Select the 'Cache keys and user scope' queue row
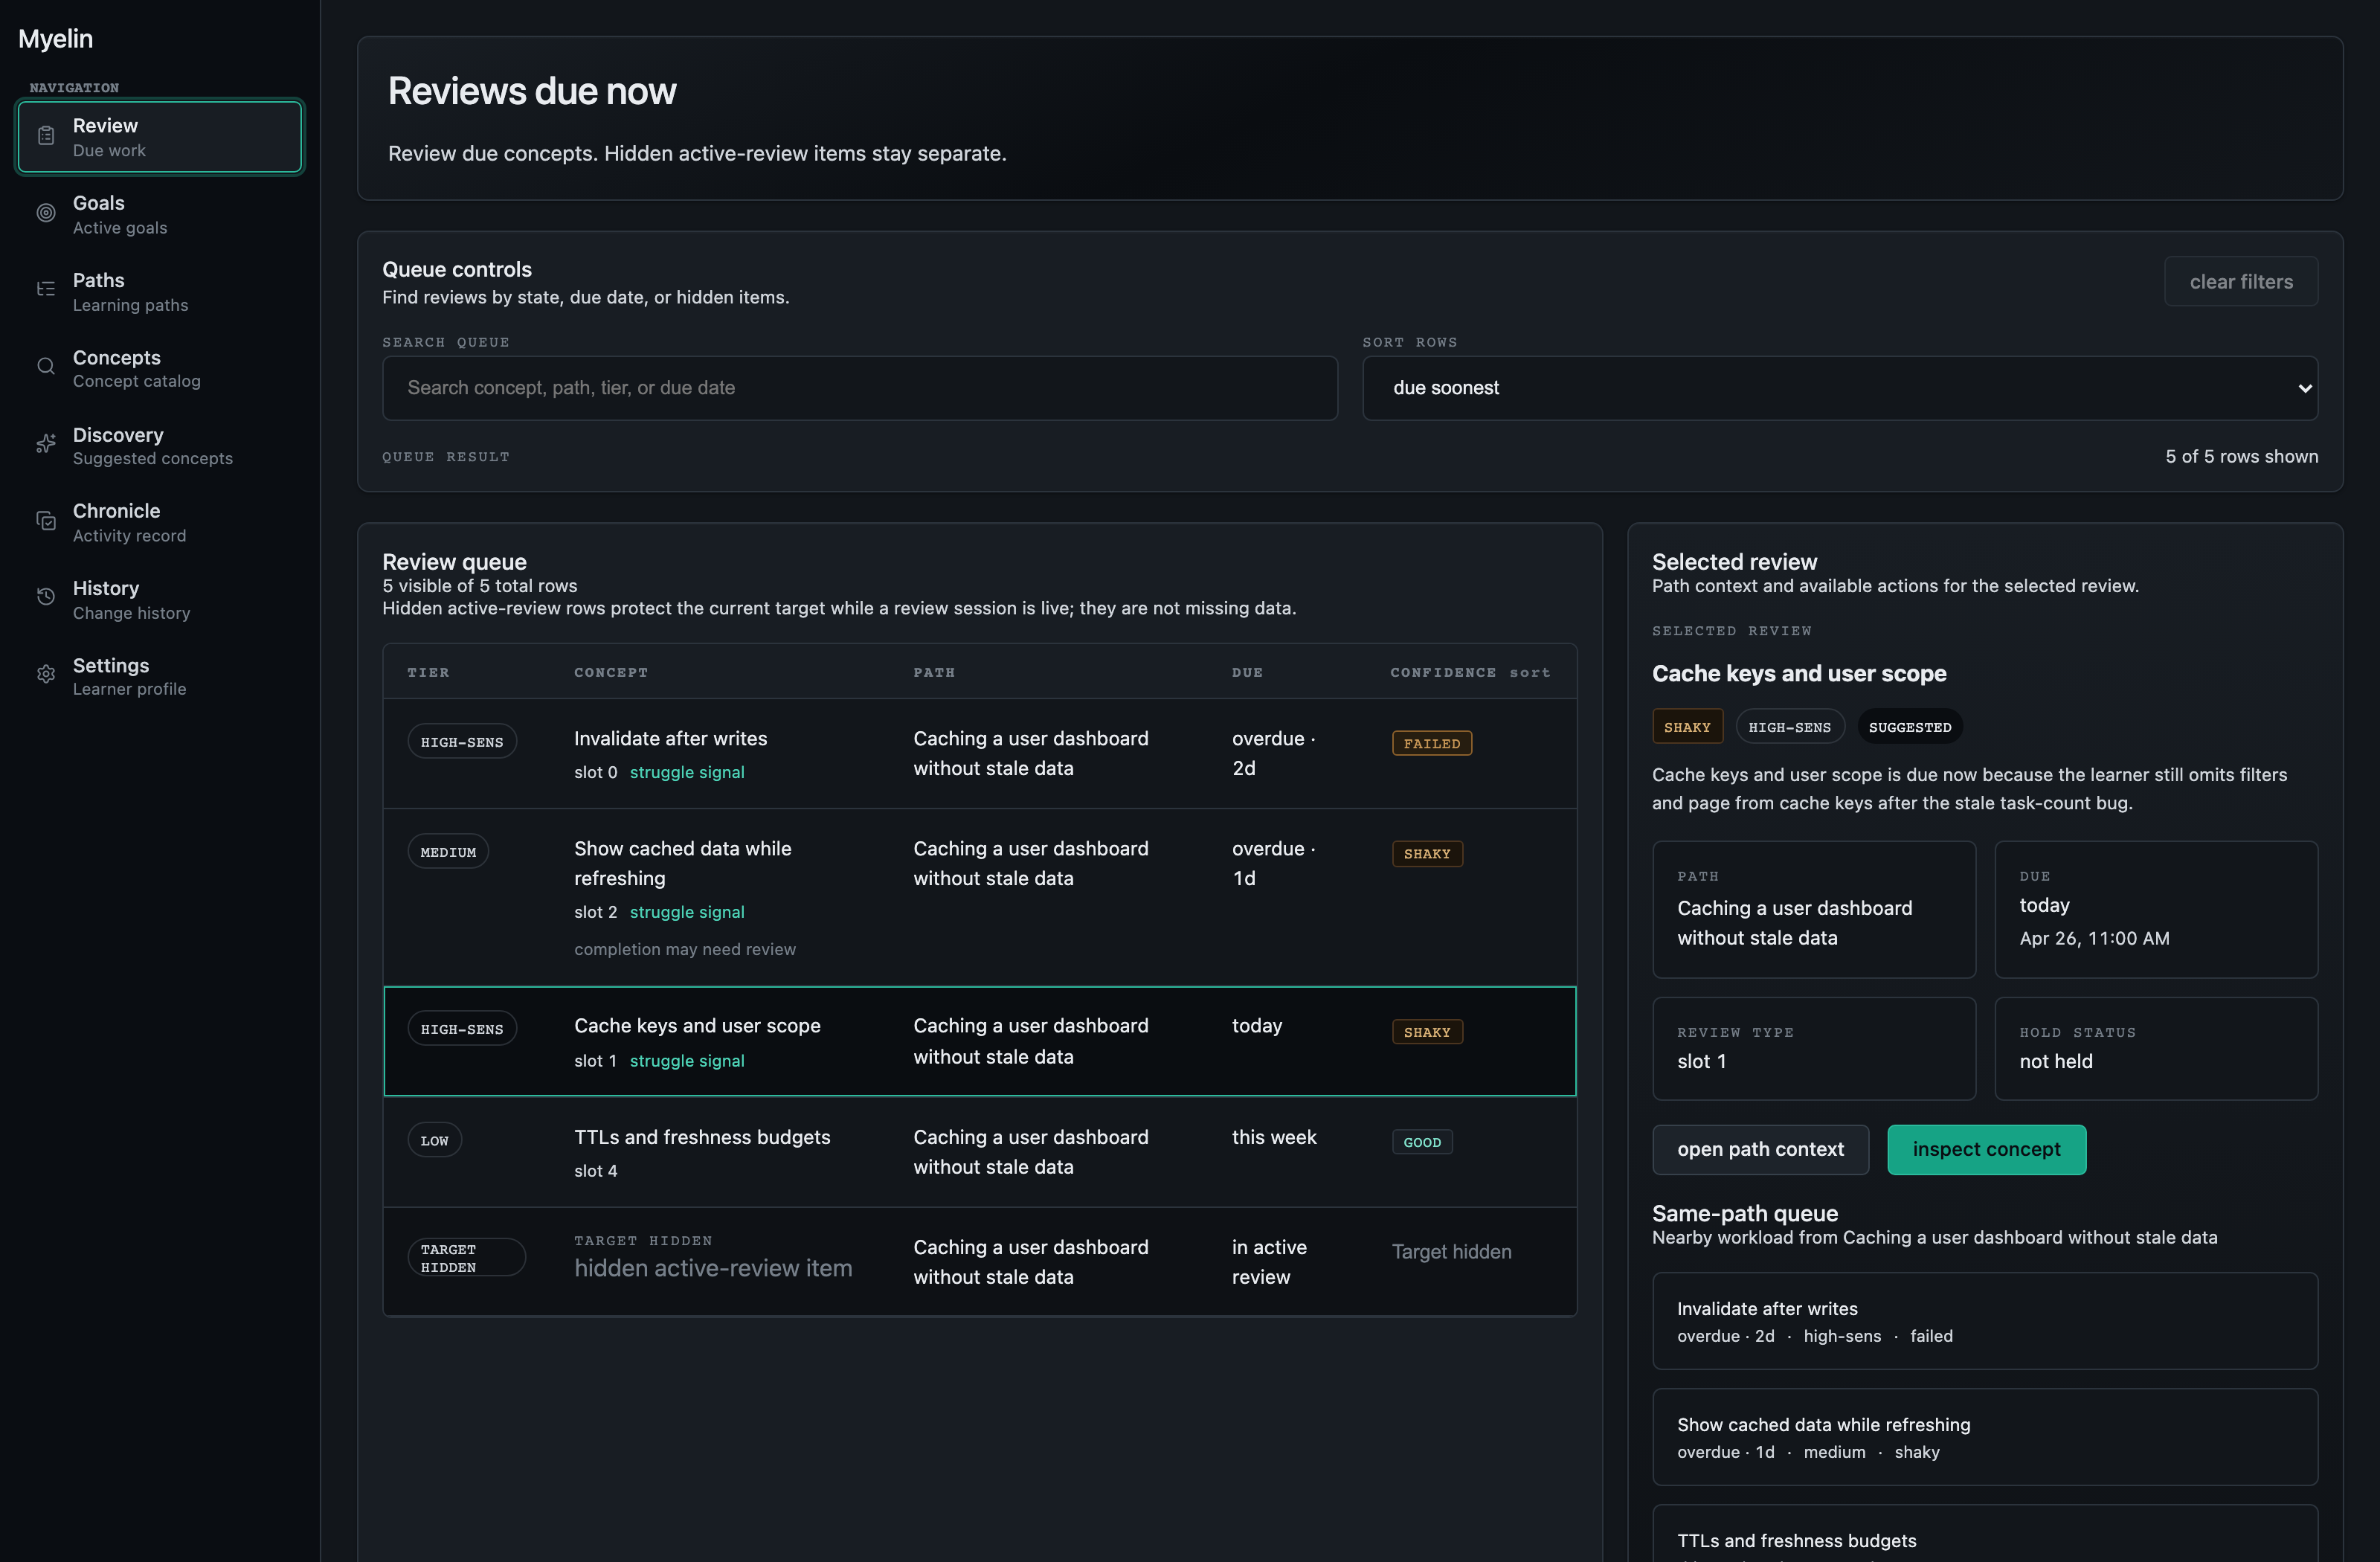This screenshot has width=2380, height=1562. (980, 1041)
